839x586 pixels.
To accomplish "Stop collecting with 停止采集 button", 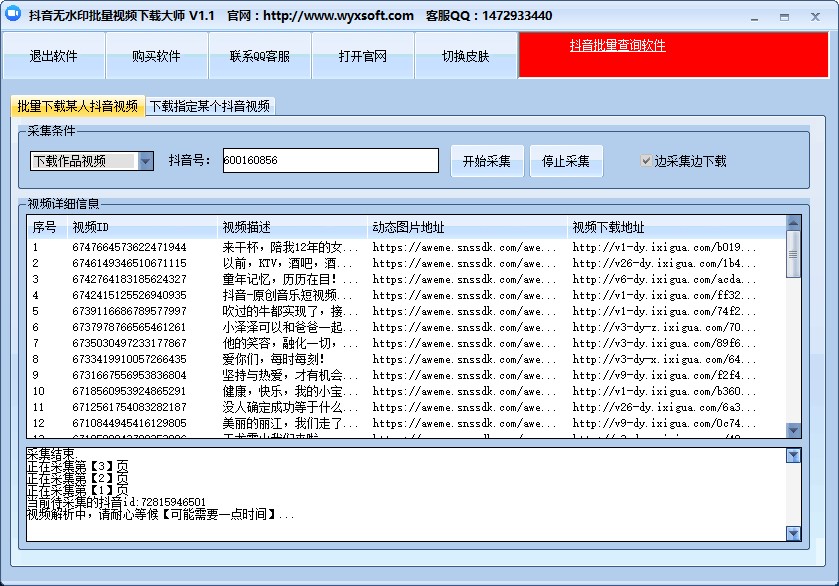I will [566, 161].
